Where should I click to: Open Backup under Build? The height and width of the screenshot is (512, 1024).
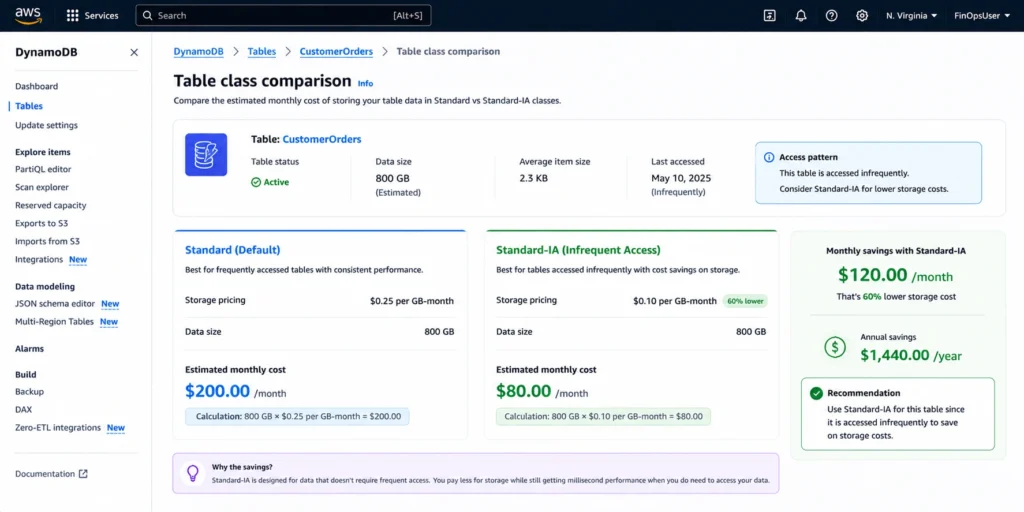(29, 392)
